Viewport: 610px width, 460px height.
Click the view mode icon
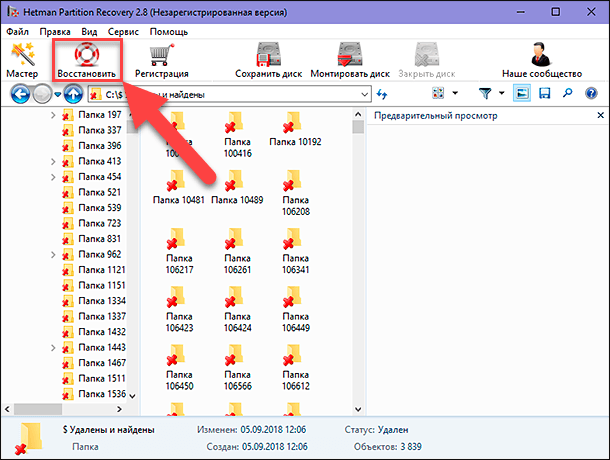tap(438, 93)
